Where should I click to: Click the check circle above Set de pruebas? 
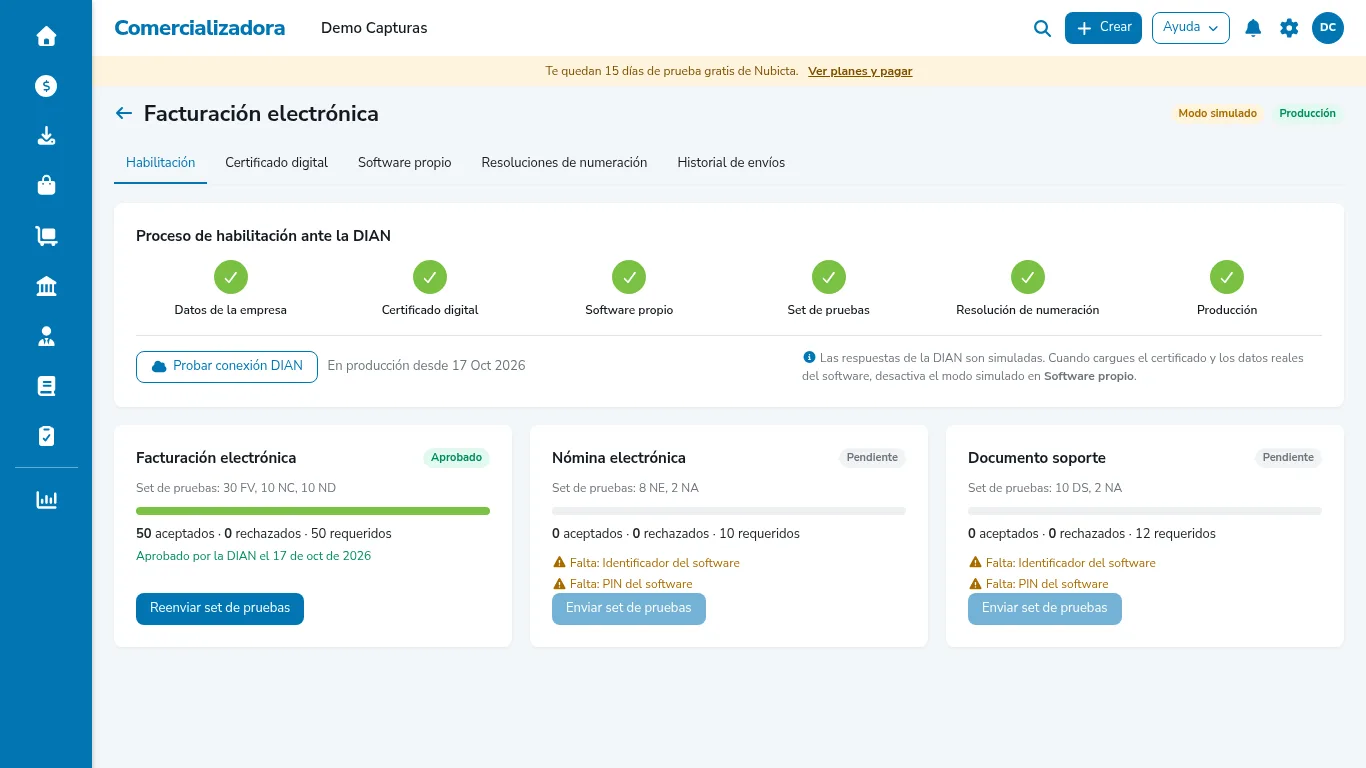[x=829, y=277]
